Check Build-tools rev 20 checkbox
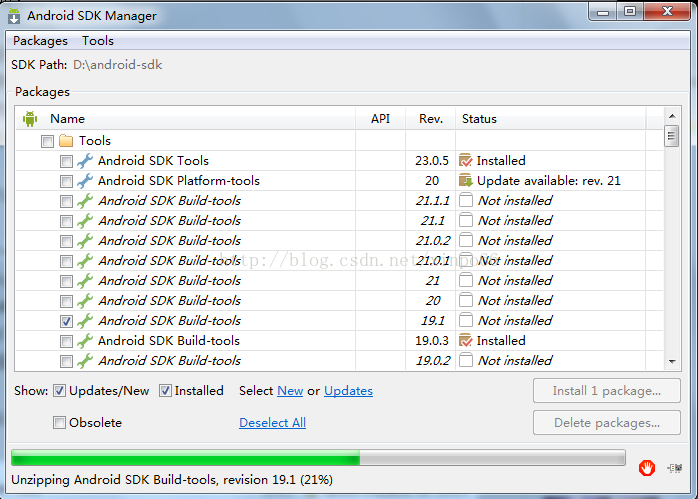 pyautogui.click(x=66, y=302)
